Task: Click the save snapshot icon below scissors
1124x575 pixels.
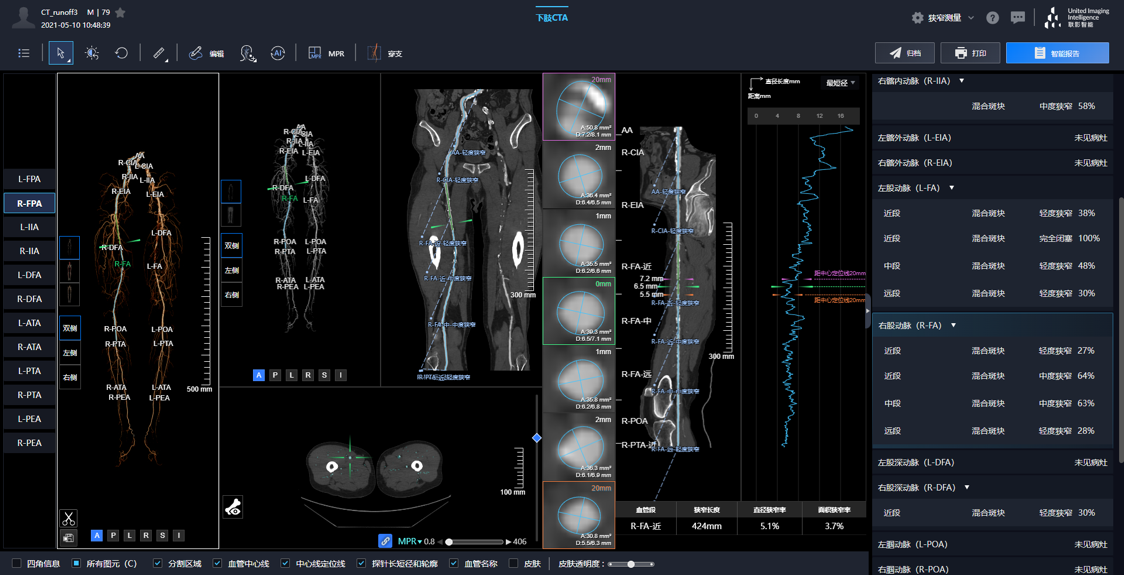Action: coord(69,537)
